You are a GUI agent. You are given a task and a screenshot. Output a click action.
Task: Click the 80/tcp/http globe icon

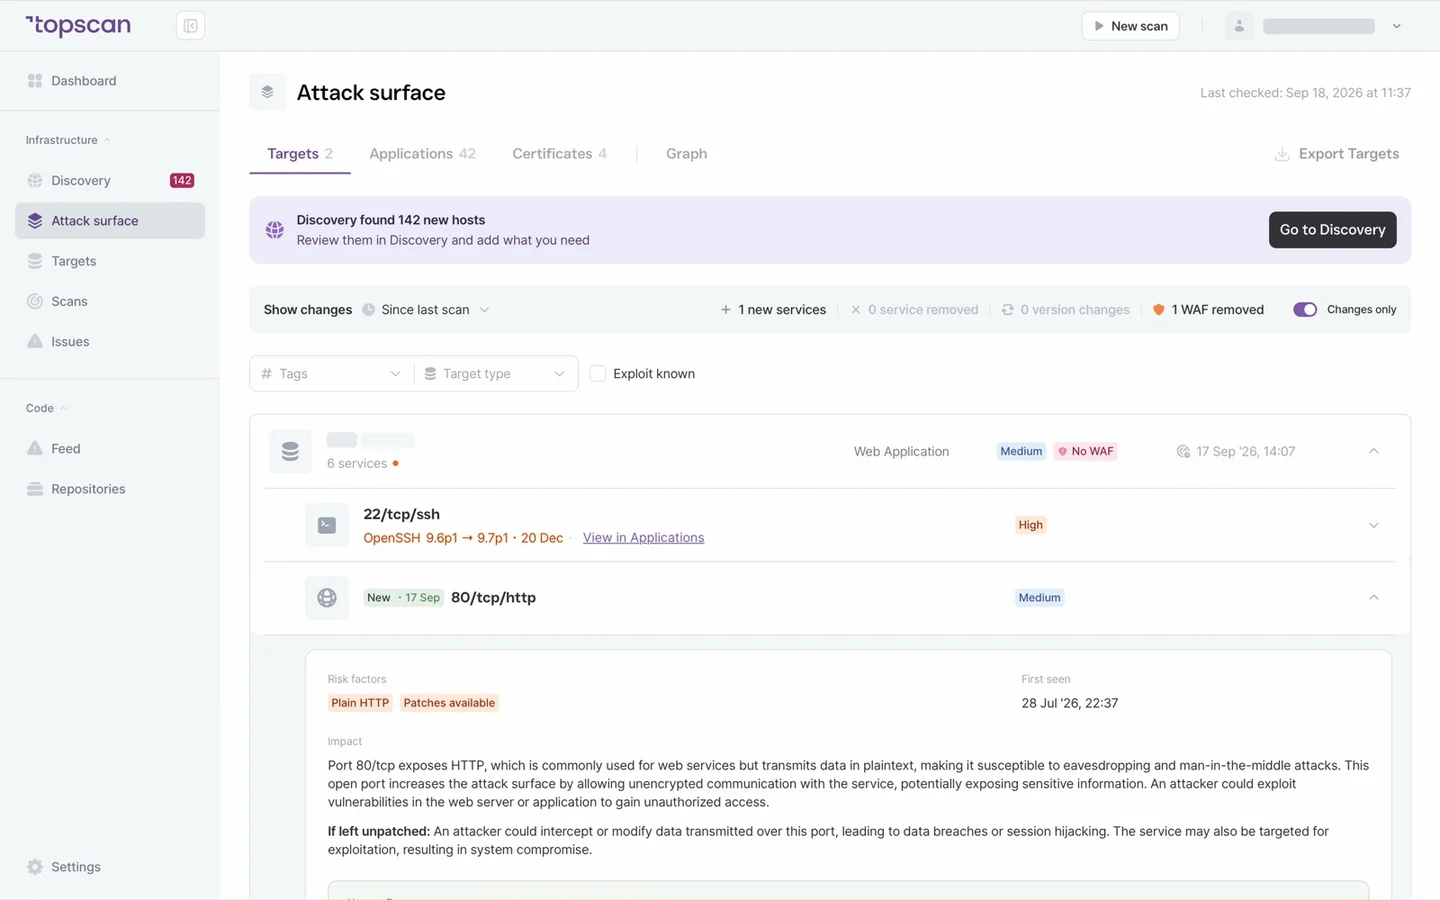[x=327, y=598]
